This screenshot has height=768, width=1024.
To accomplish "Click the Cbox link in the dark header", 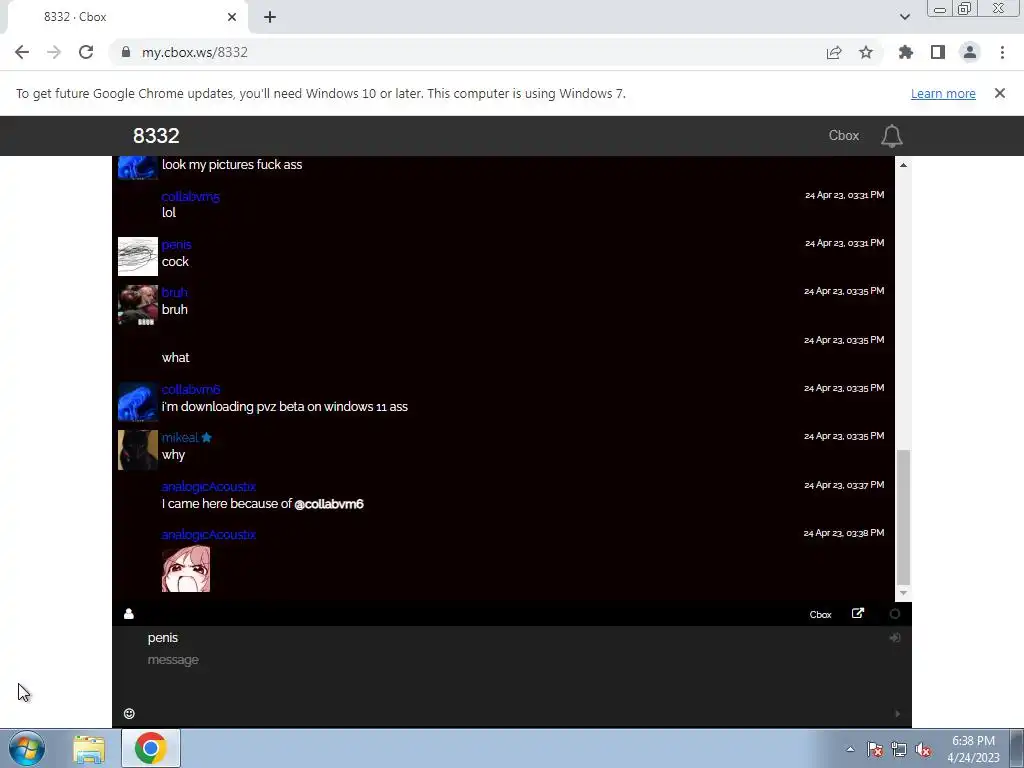I will [844, 136].
